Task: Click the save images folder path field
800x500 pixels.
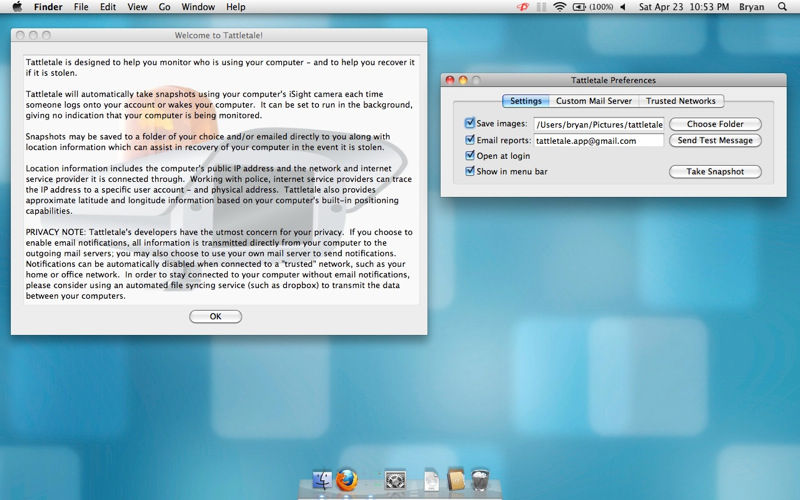Action: tap(598, 124)
